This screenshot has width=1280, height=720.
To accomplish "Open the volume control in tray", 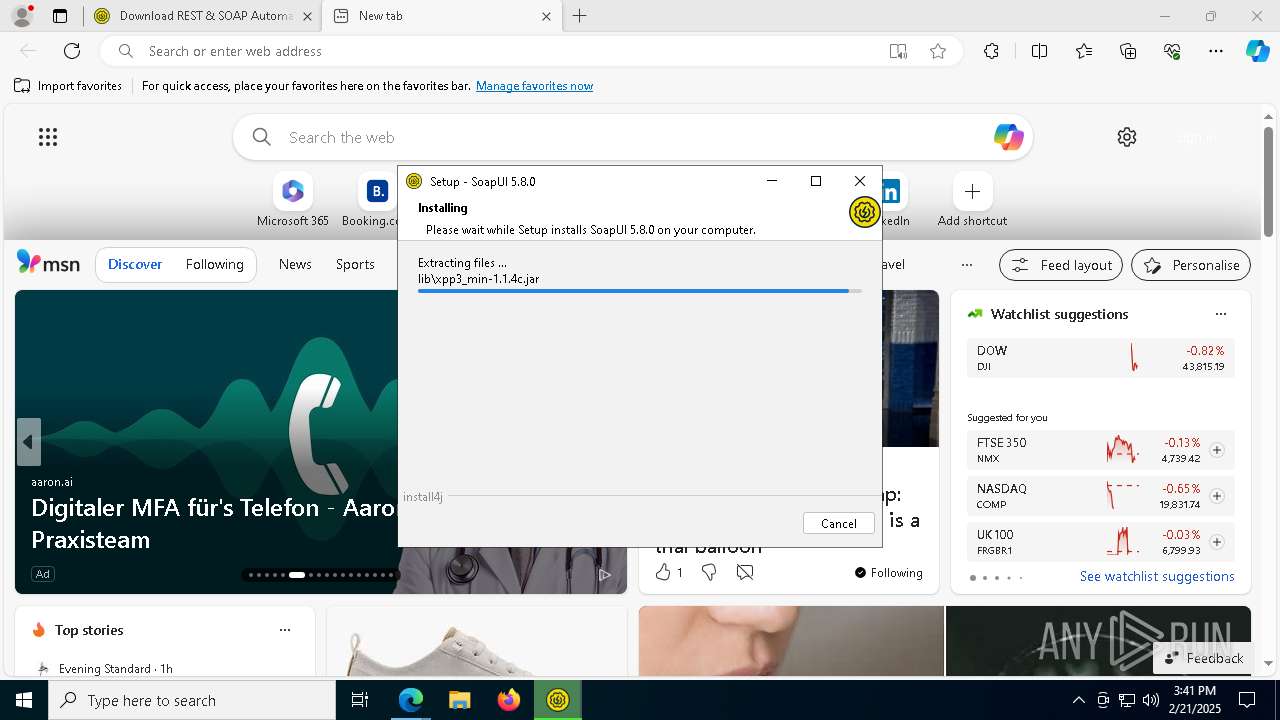I will [1151, 700].
